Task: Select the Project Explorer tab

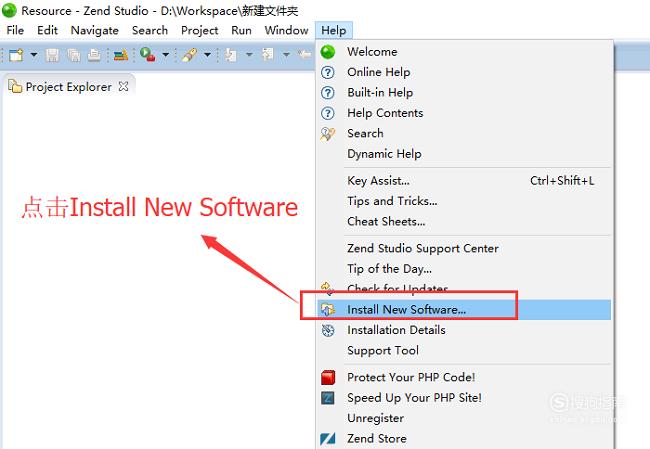Action: (68, 87)
